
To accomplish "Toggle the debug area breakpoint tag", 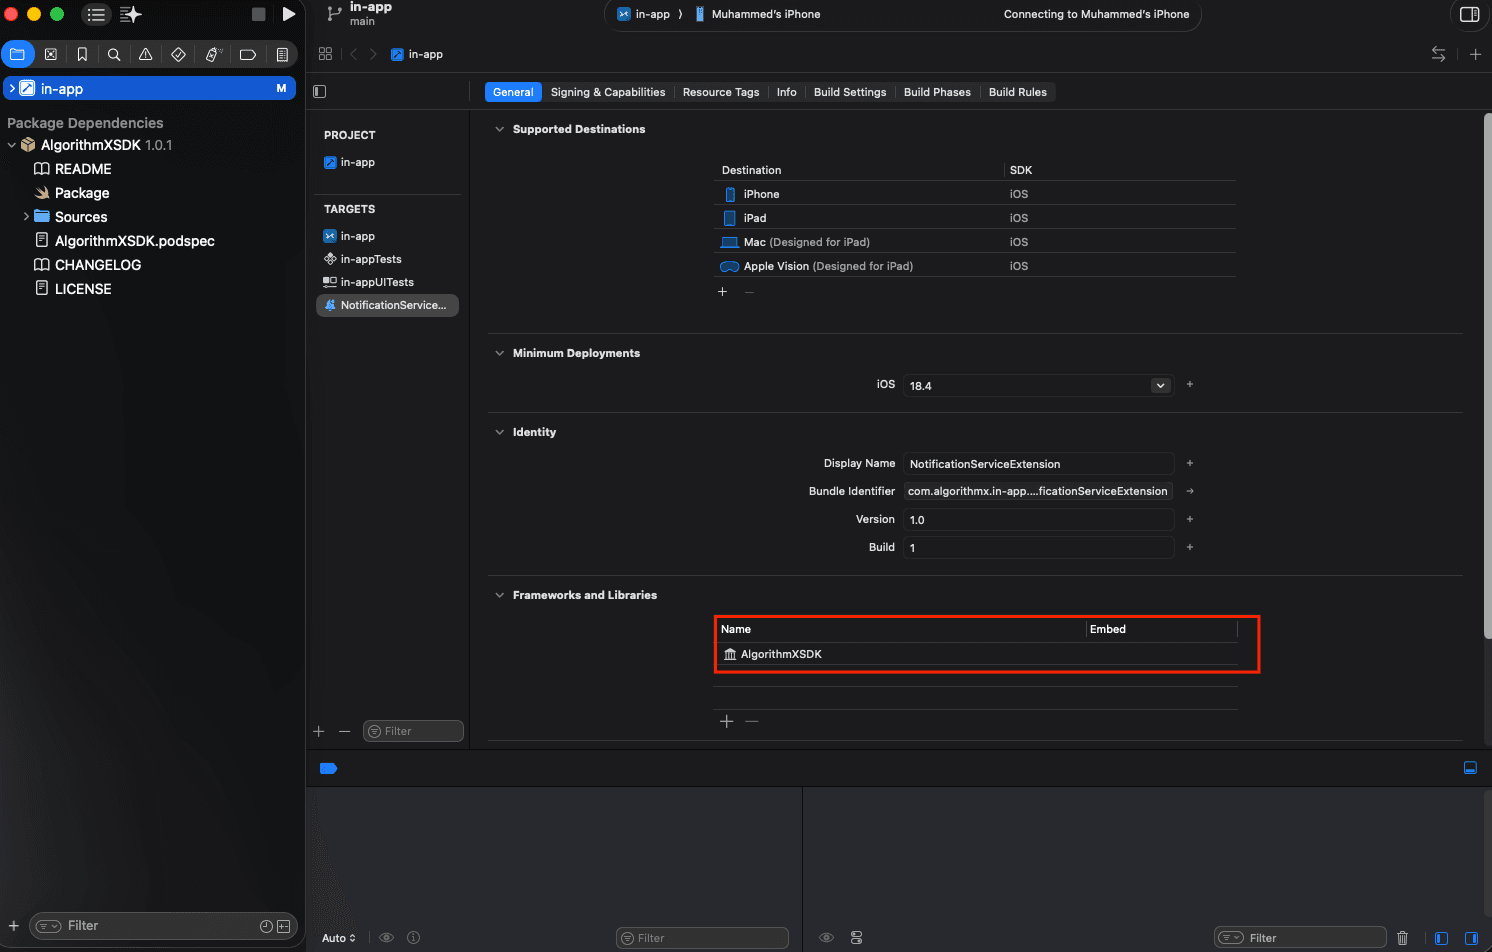I will click(328, 768).
